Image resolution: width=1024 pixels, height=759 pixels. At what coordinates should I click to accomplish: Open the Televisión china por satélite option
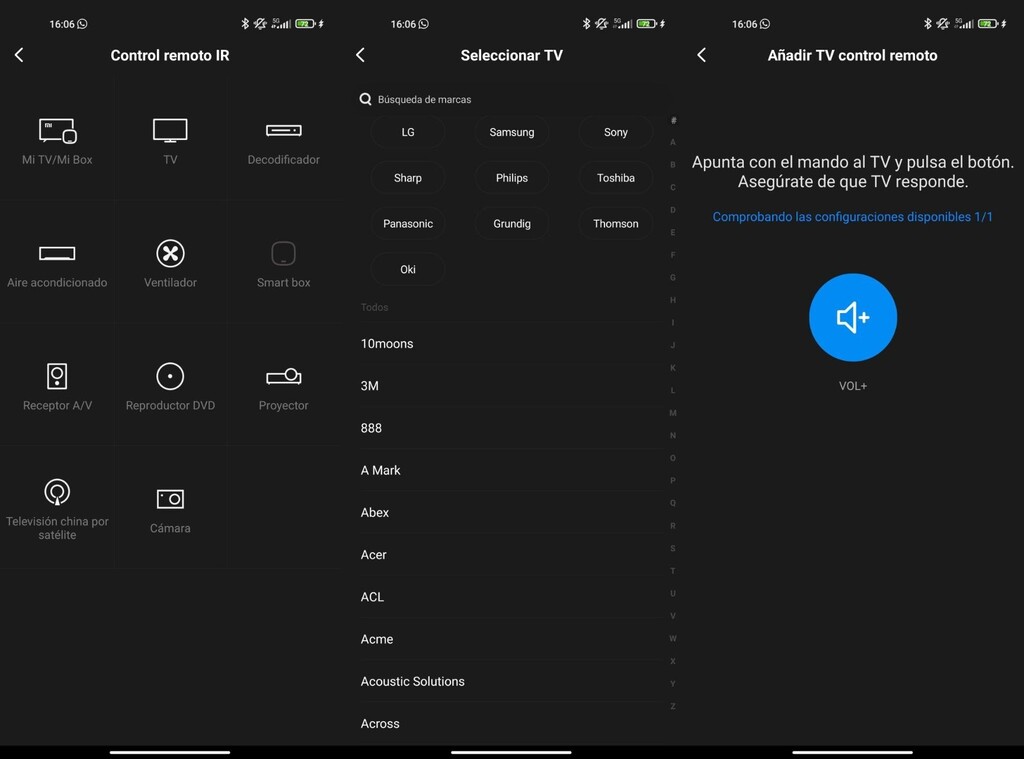(x=57, y=507)
